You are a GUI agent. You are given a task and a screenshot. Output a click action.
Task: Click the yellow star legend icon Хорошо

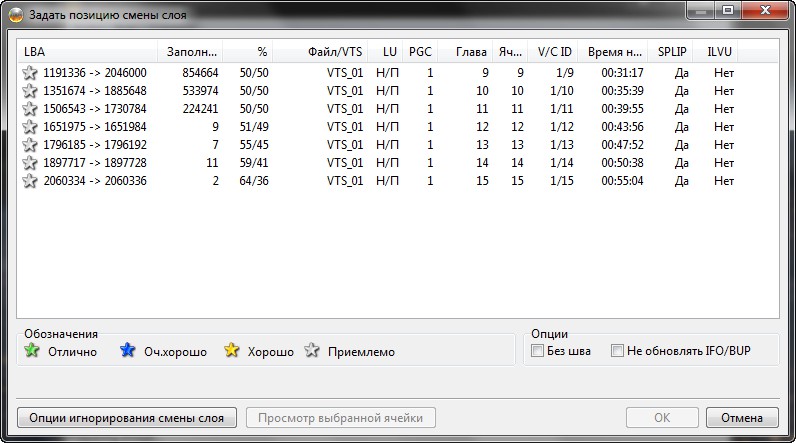pos(231,350)
